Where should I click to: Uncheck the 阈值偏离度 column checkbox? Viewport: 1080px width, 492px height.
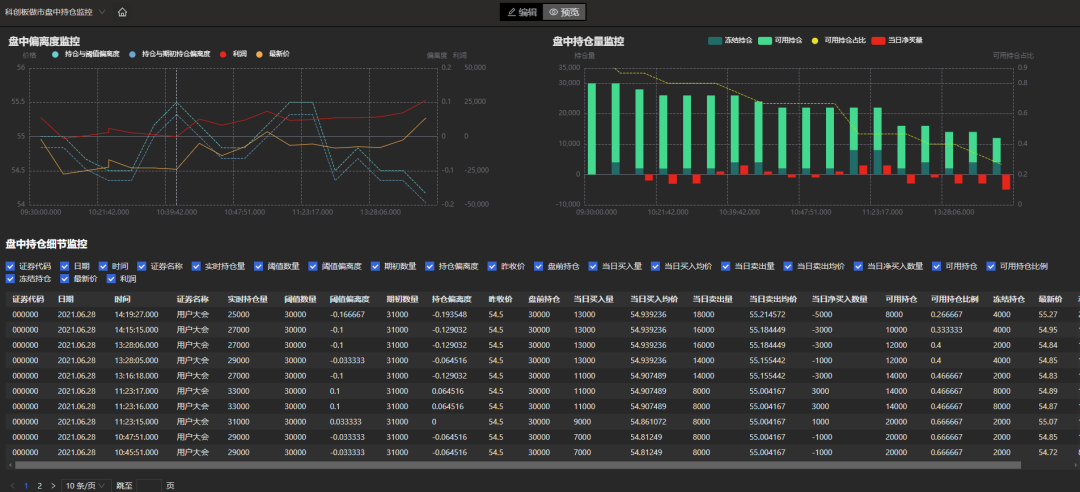313,266
